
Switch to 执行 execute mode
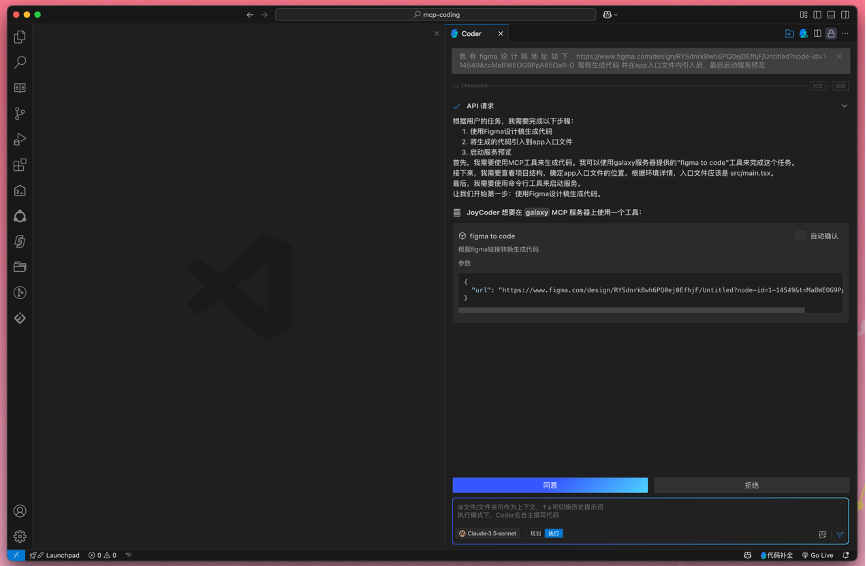tap(554, 533)
